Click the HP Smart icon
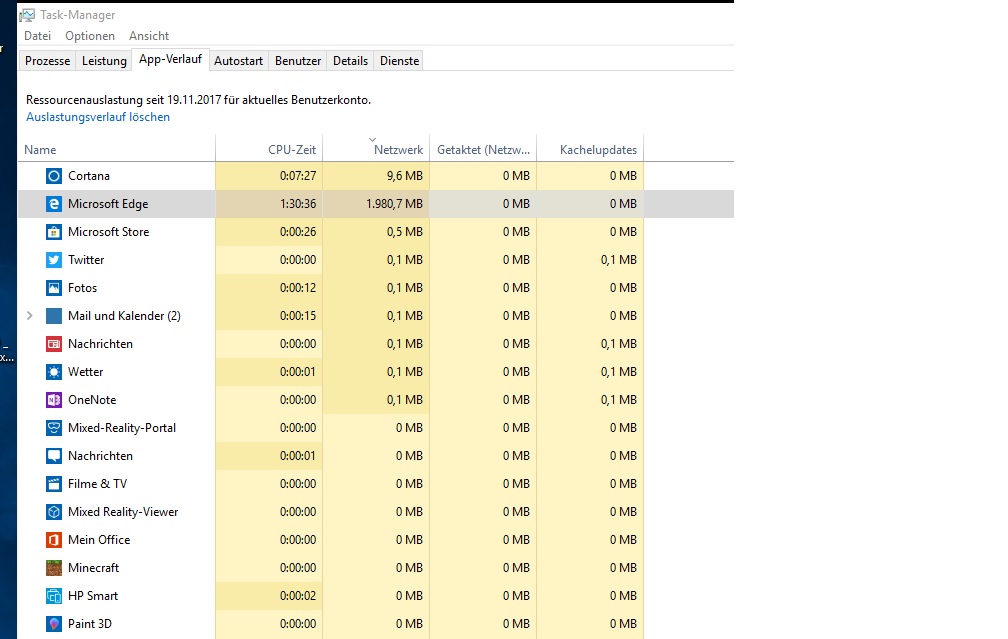Viewport: 1008px width, 639px height. point(54,596)
